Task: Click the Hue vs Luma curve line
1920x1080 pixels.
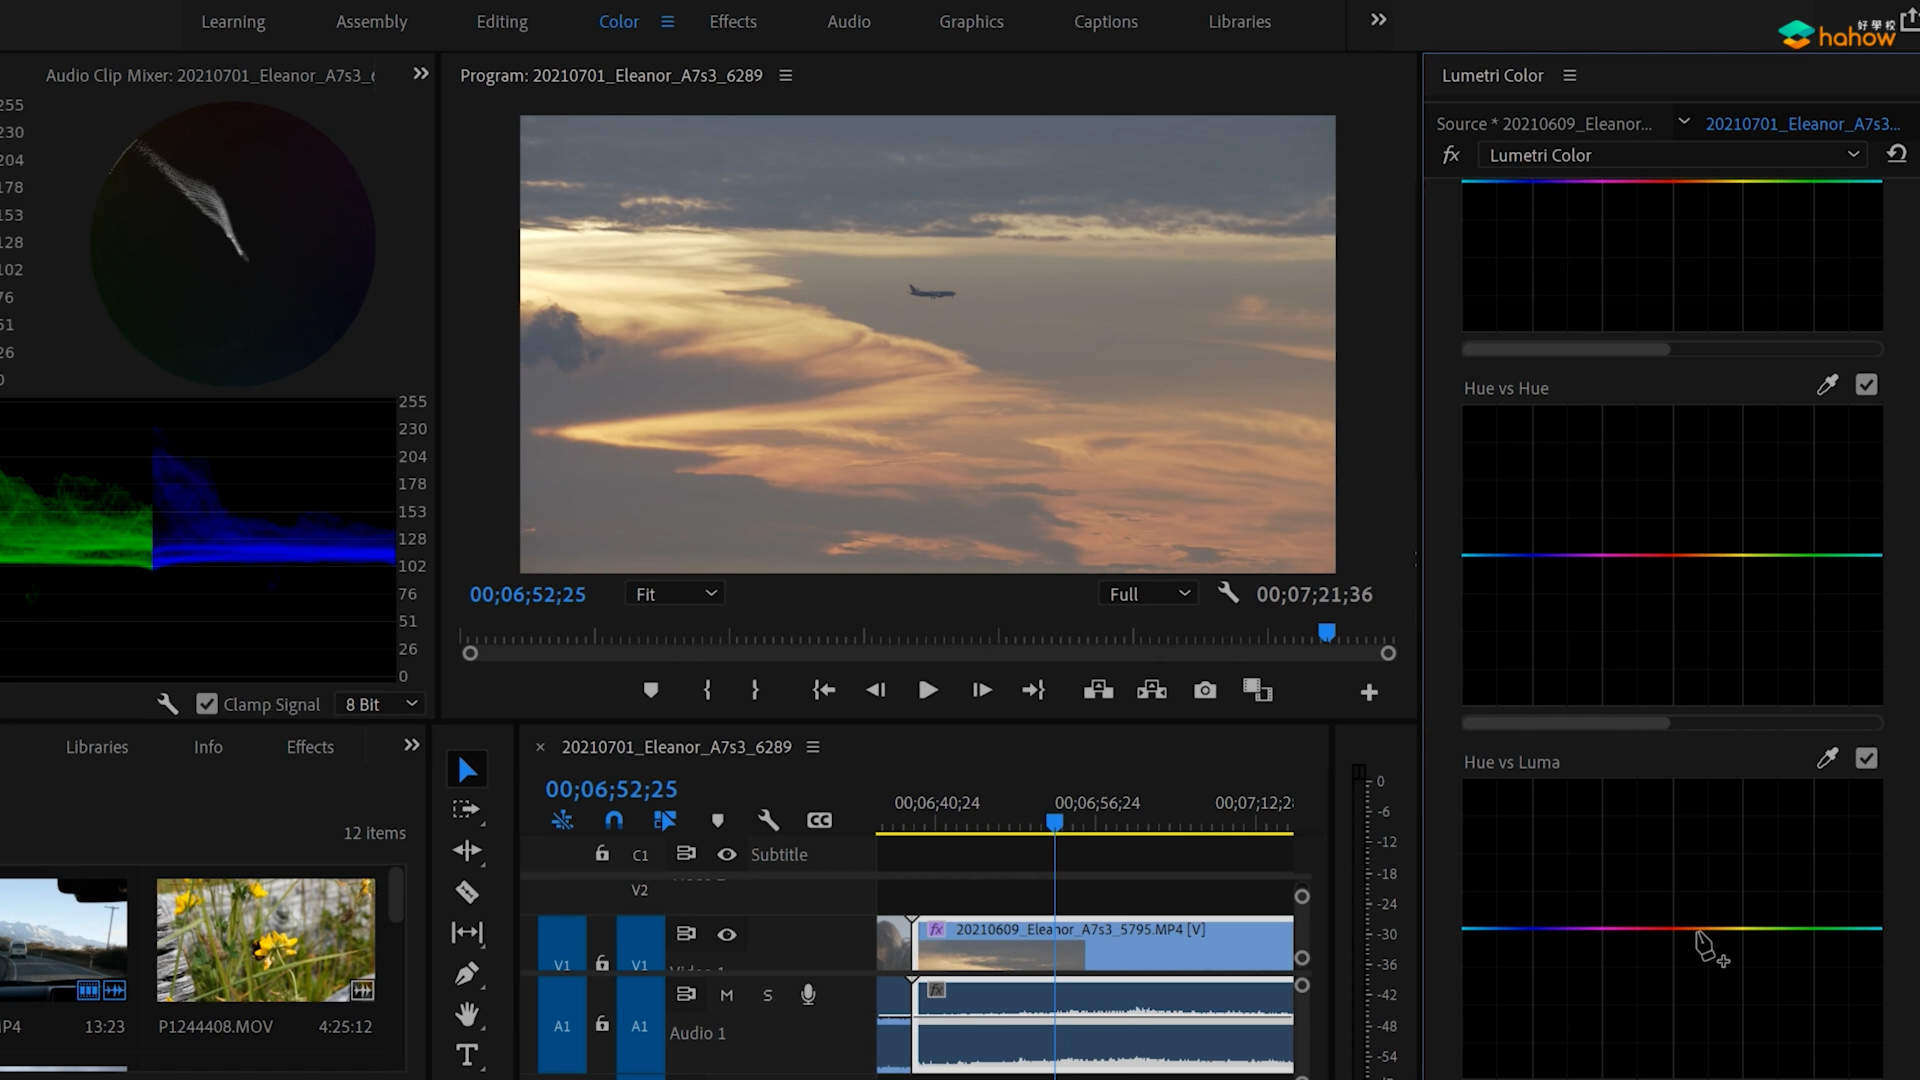Action: pos(1600,929)
